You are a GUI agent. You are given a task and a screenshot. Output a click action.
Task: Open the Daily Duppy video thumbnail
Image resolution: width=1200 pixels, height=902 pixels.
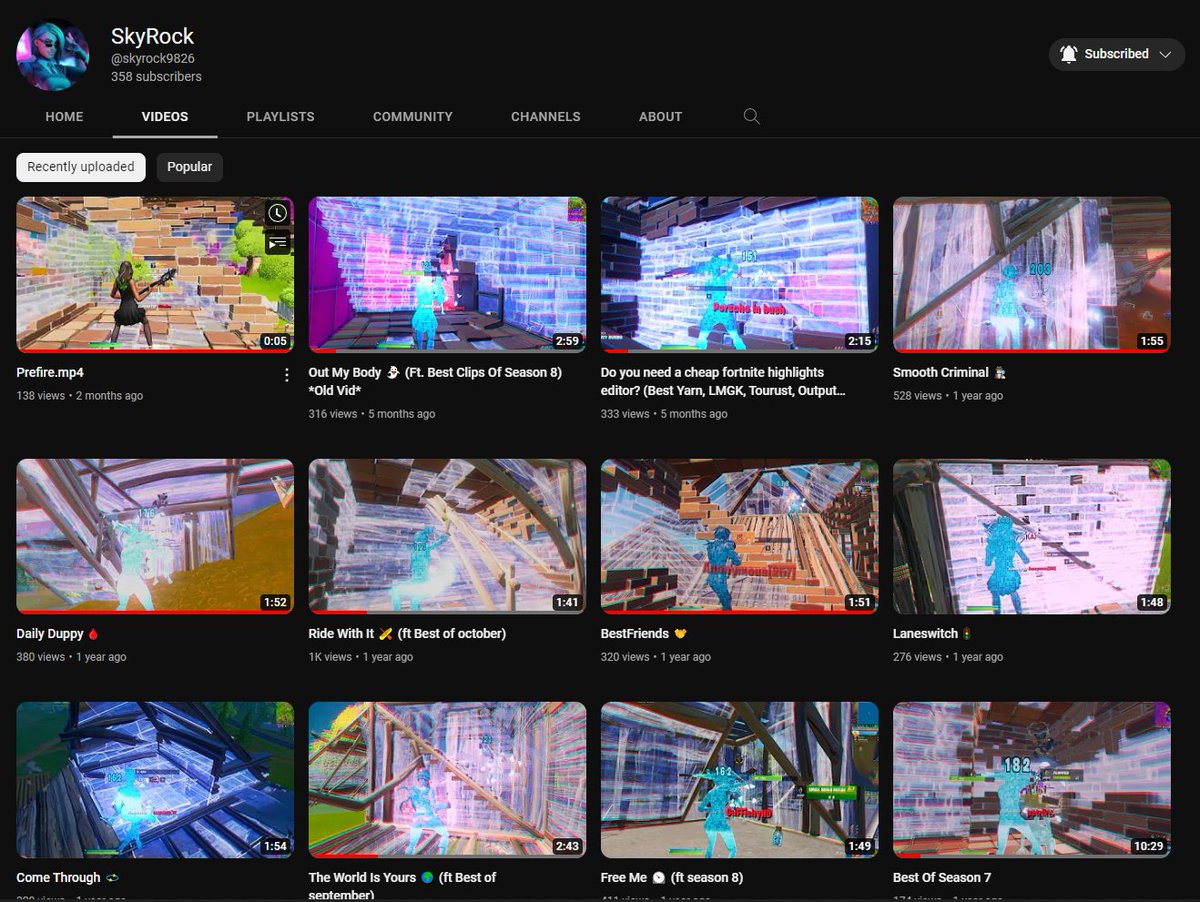[155, 536]
